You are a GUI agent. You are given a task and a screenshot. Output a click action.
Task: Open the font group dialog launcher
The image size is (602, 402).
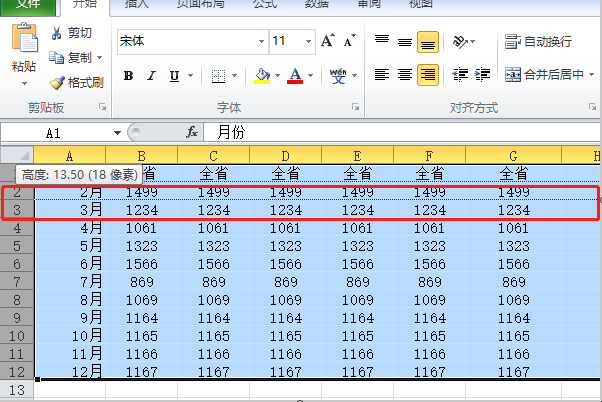[356, 107]
